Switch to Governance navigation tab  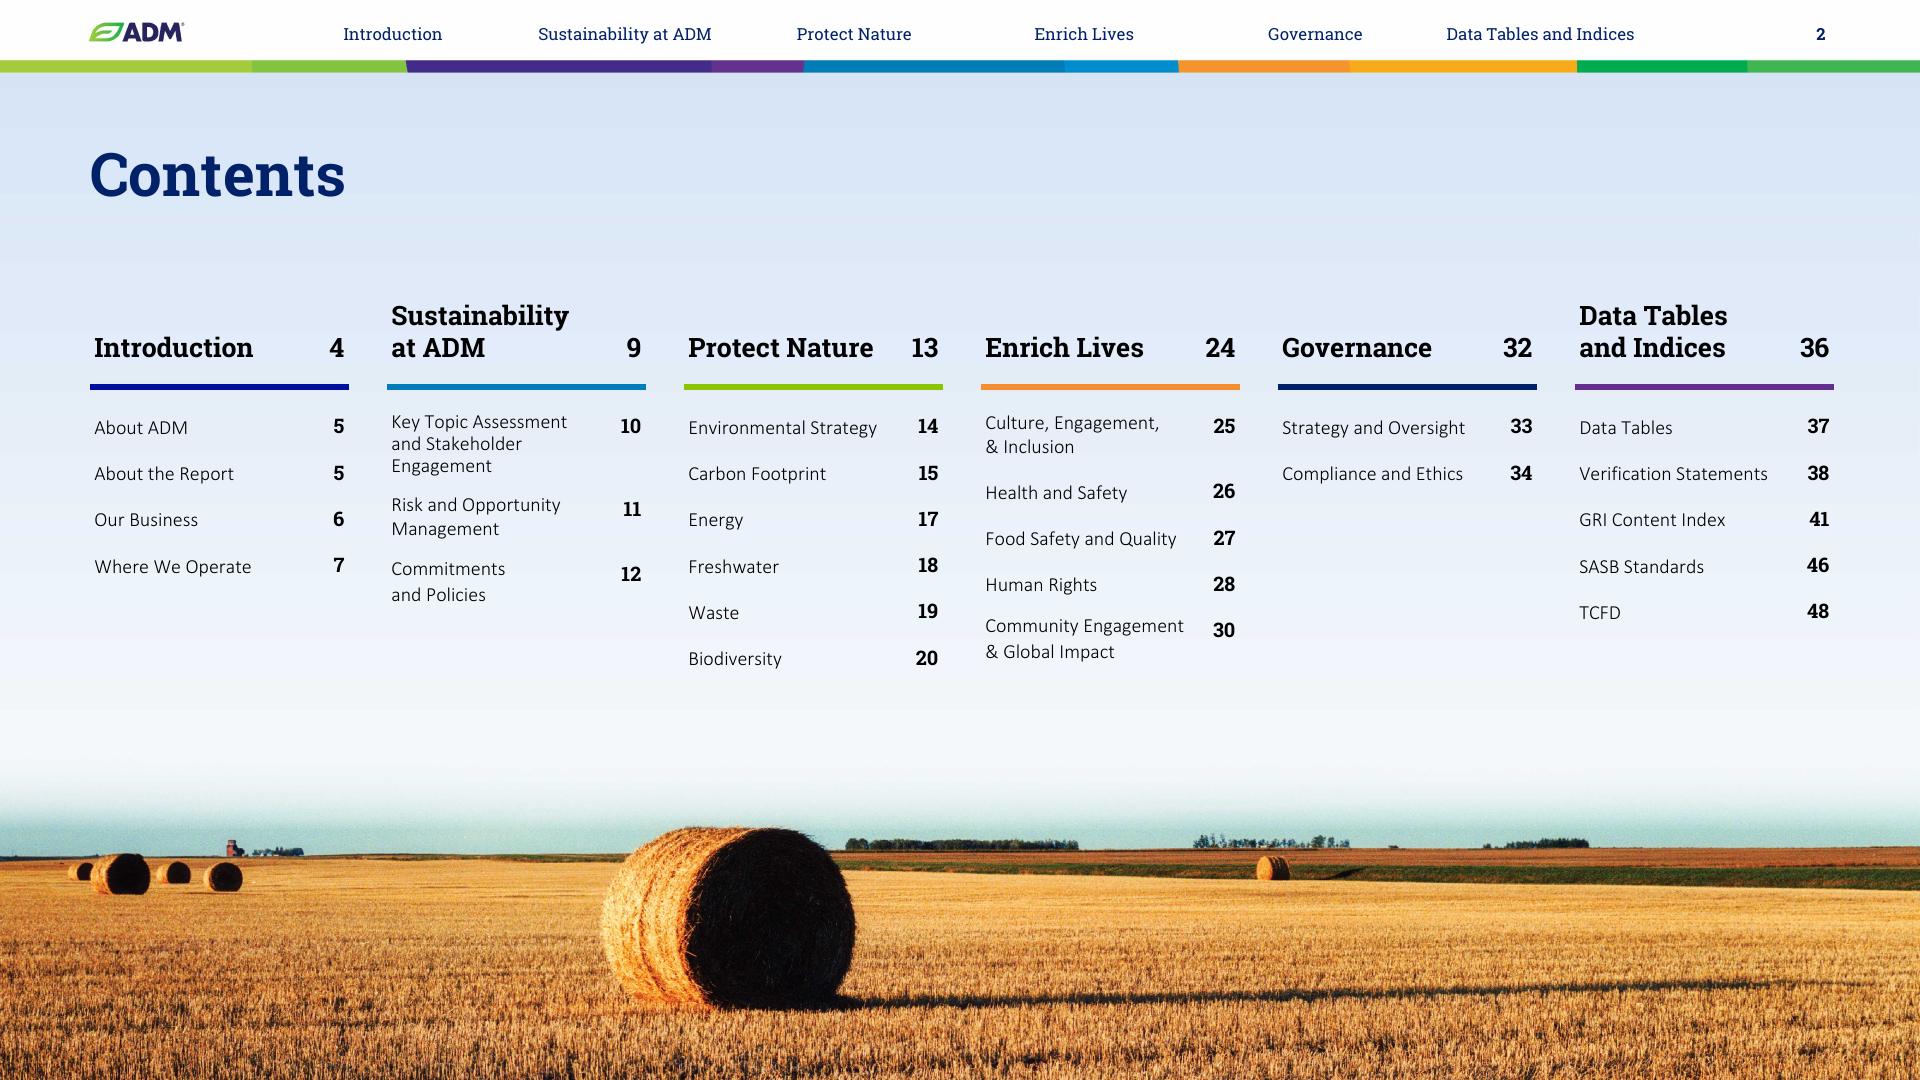(x=1314, y=34)
